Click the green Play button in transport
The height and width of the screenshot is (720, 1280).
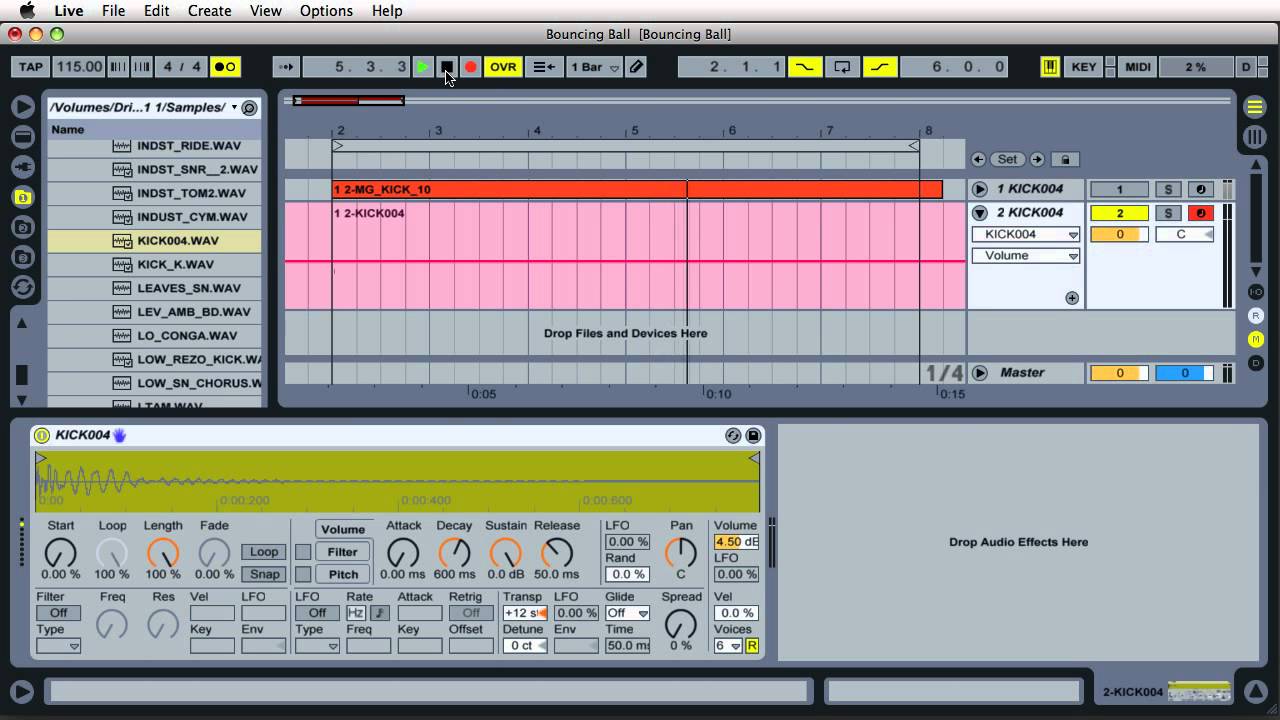423,67
